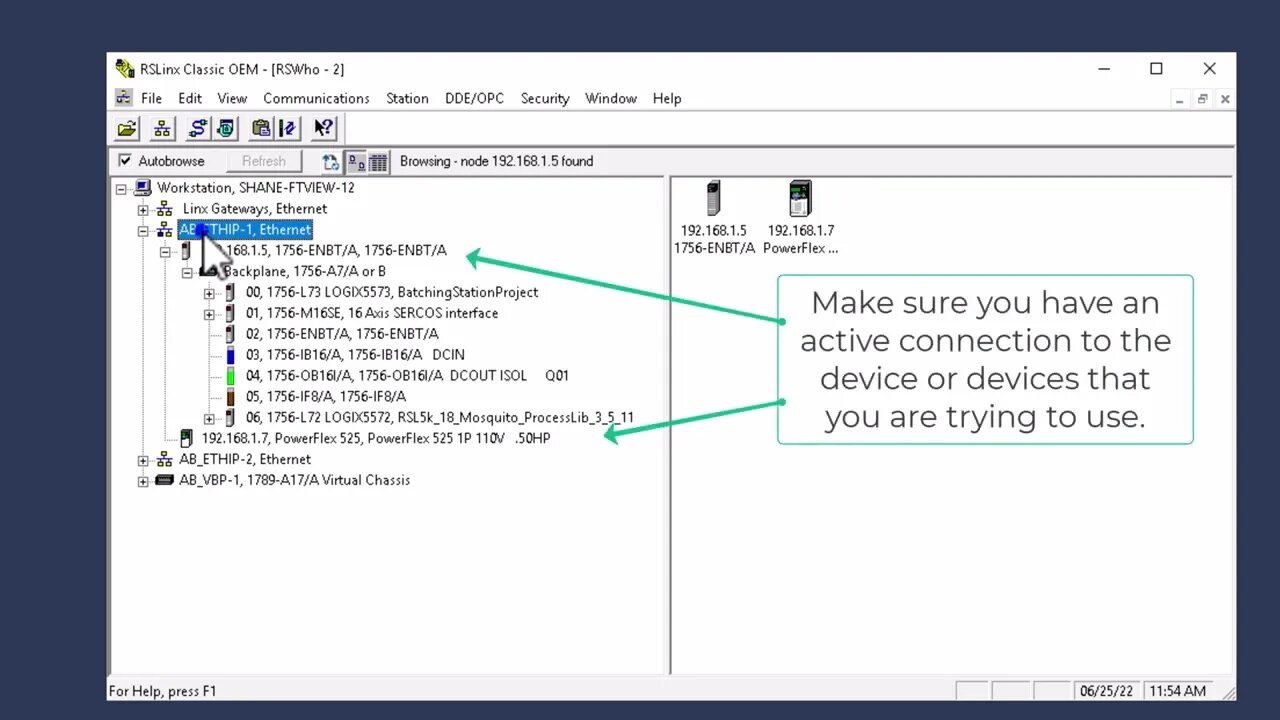Collapse the Workstation SHANE-FTVIEW-12 node

click(121, 188)
